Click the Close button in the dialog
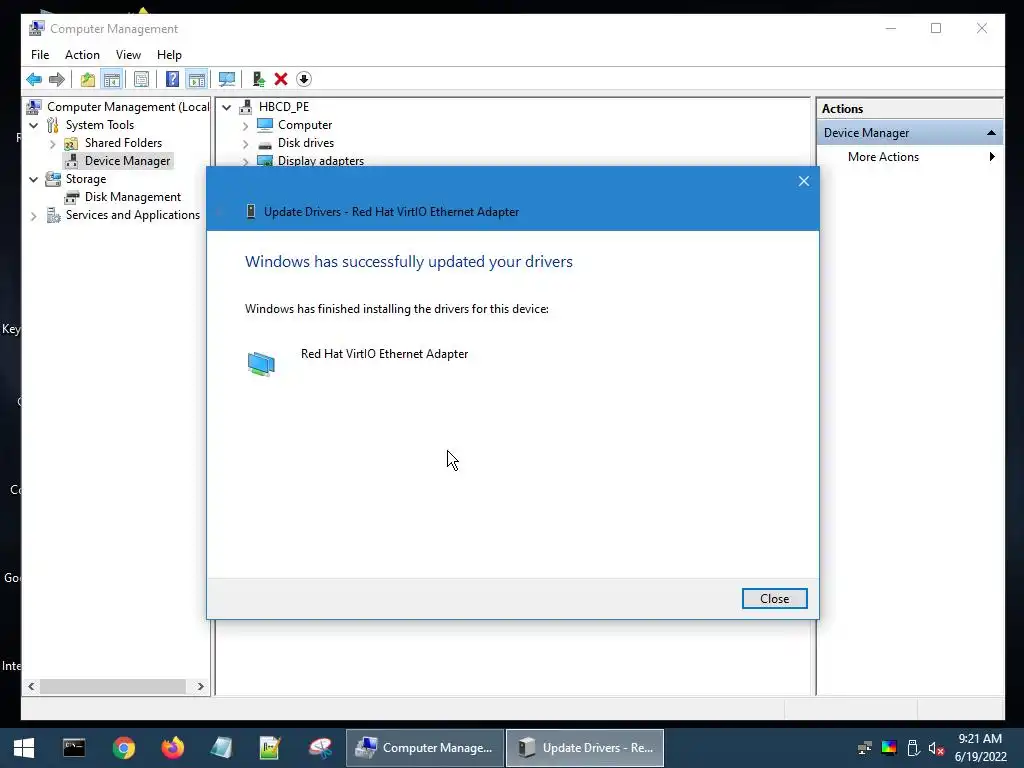The width and height of the screenshot is (1024, 768). [x=775, y=599]
